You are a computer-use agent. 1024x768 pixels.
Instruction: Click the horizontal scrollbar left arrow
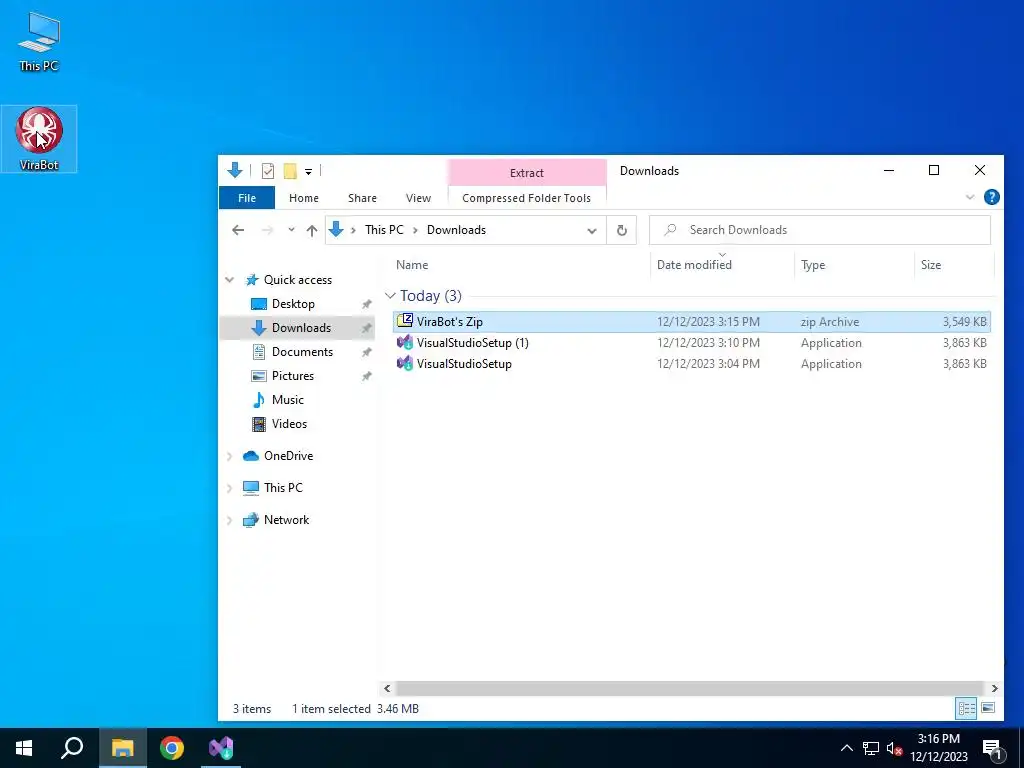click(387, 688)
